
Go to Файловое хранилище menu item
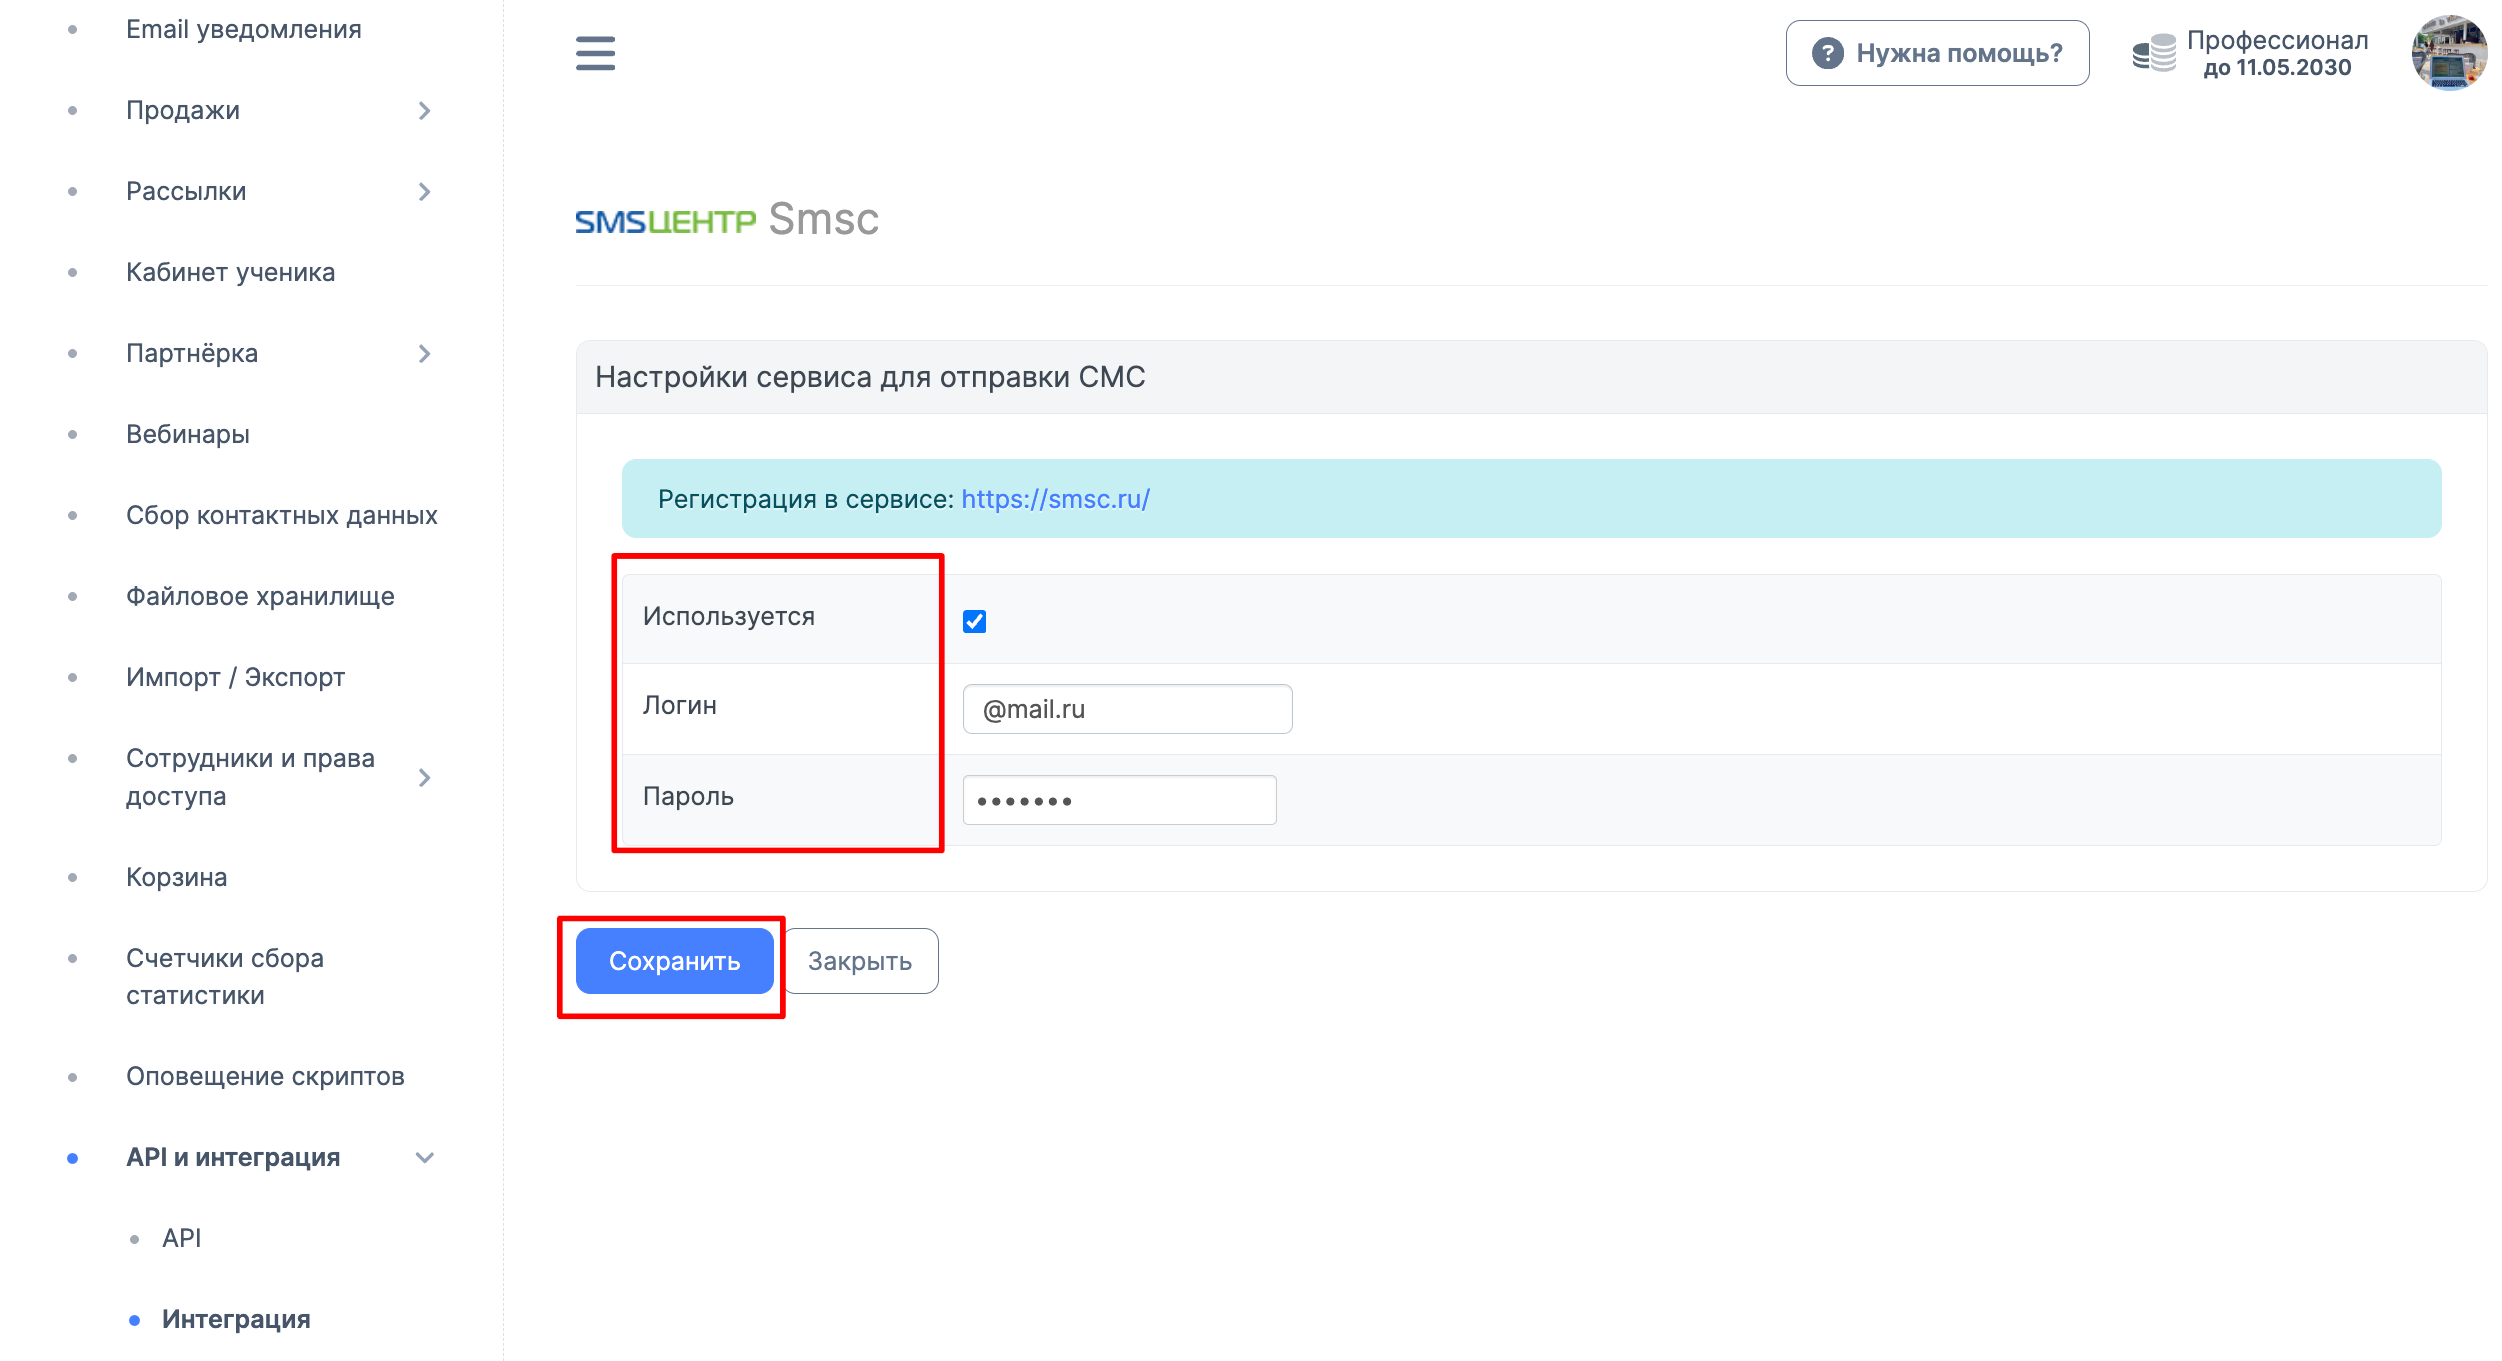pyautogui.click(x=260, y=597)
